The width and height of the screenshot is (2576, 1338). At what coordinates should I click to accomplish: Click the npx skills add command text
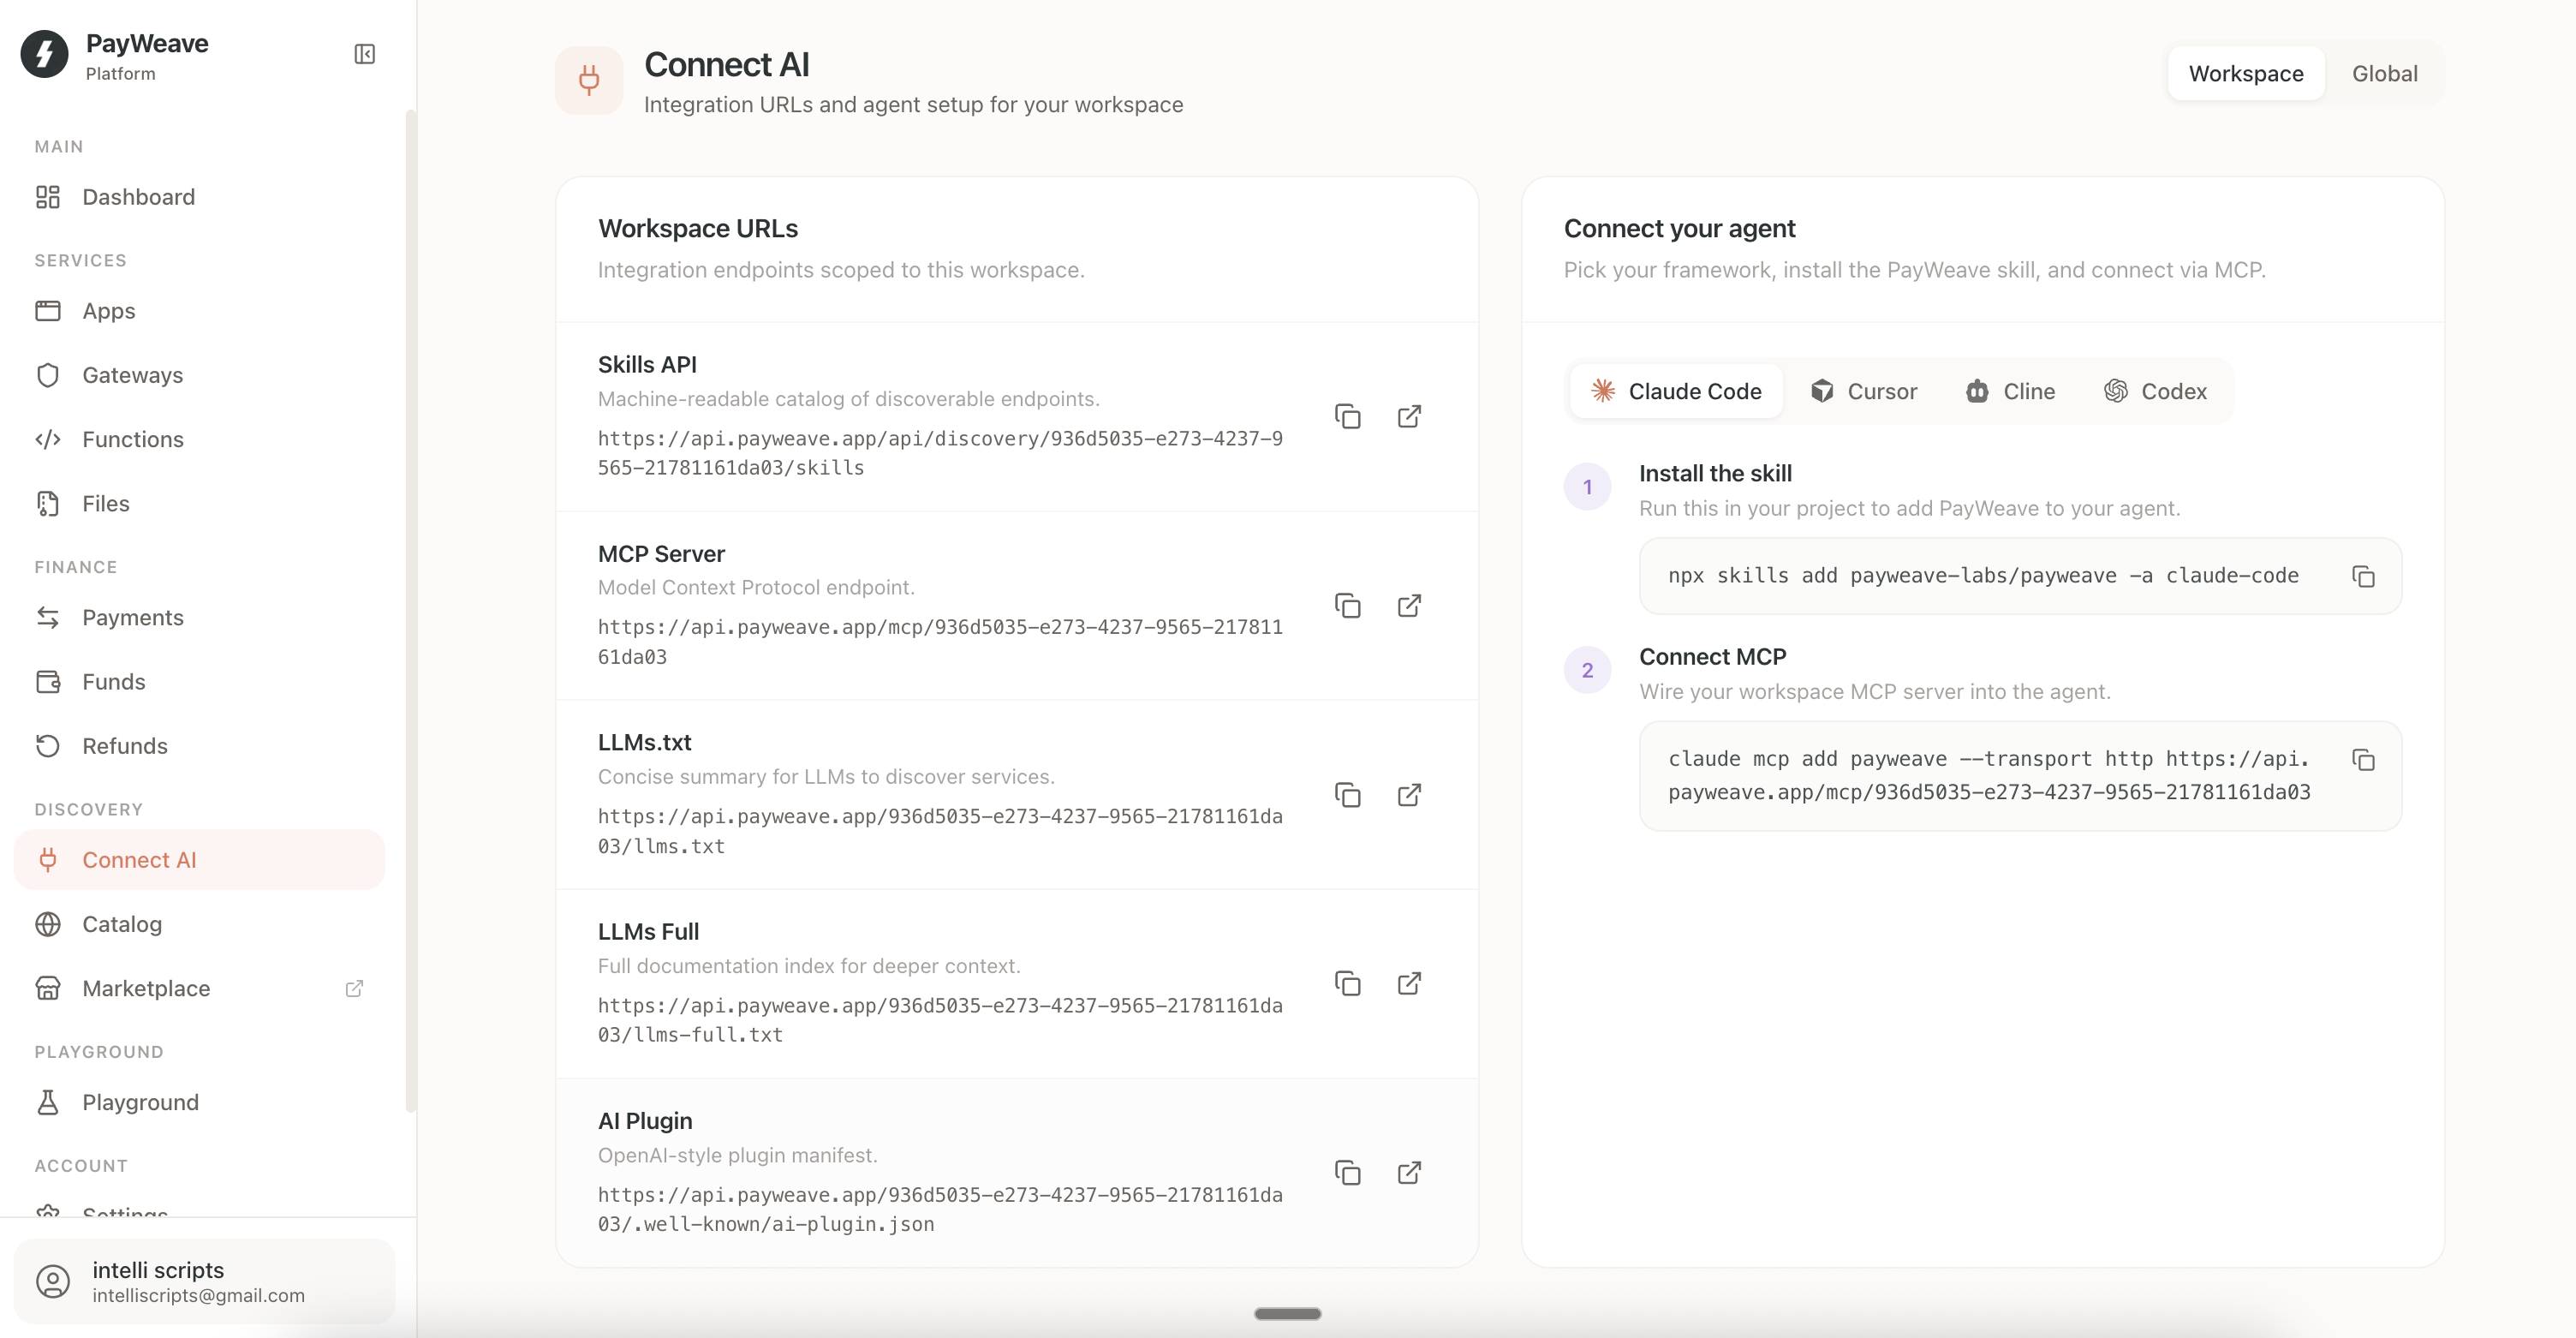(x=1983, y=576)
